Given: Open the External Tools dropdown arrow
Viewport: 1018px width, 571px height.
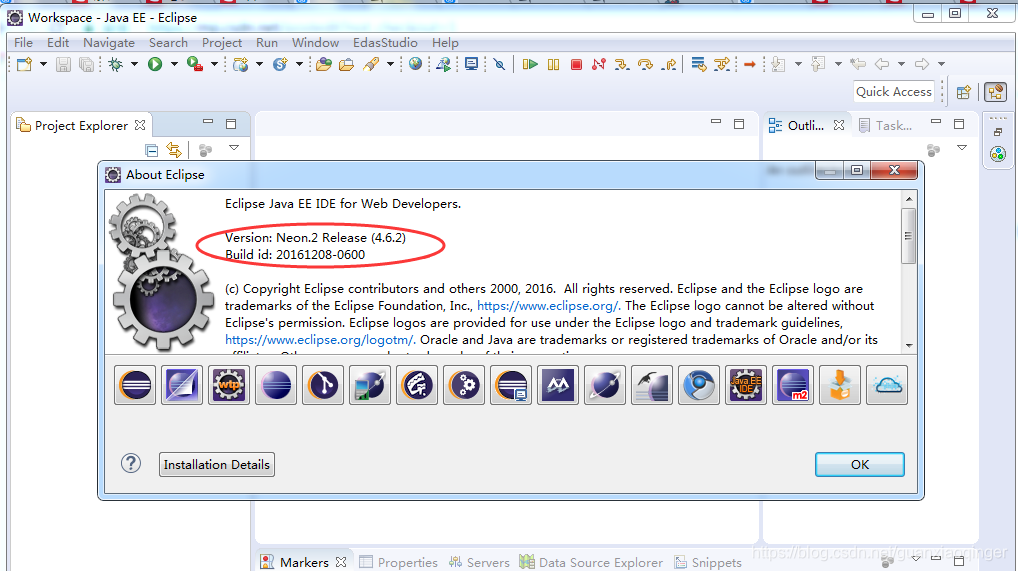Looking at the screenshot, I should pos(214,64).
